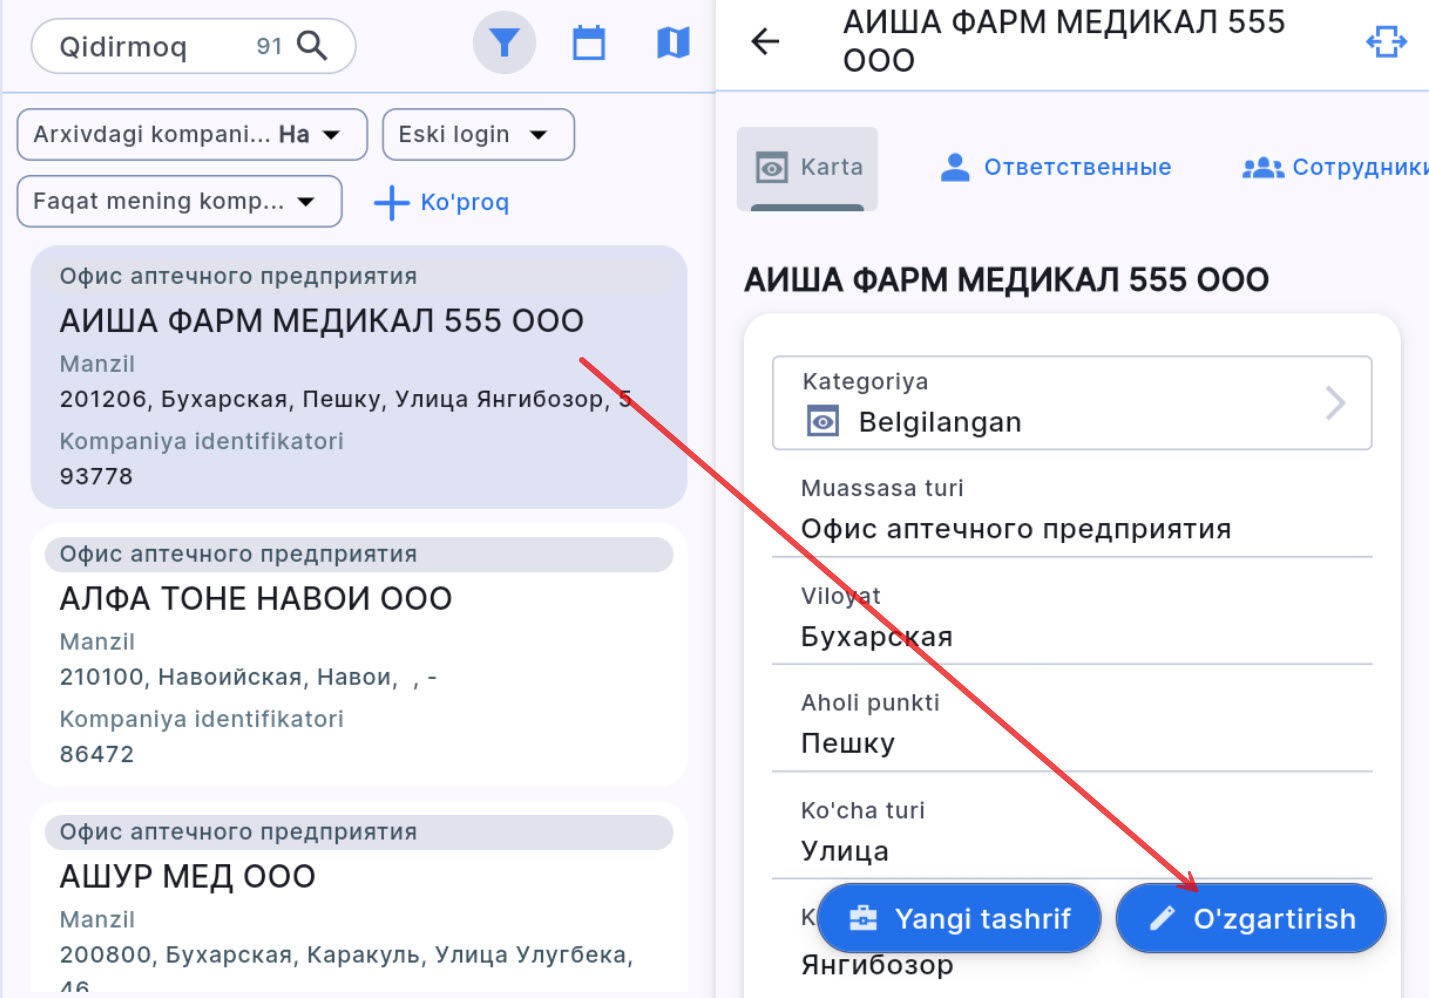Go back using the arrow icon
1429x998 pixels.
click(x=764, y=41)
